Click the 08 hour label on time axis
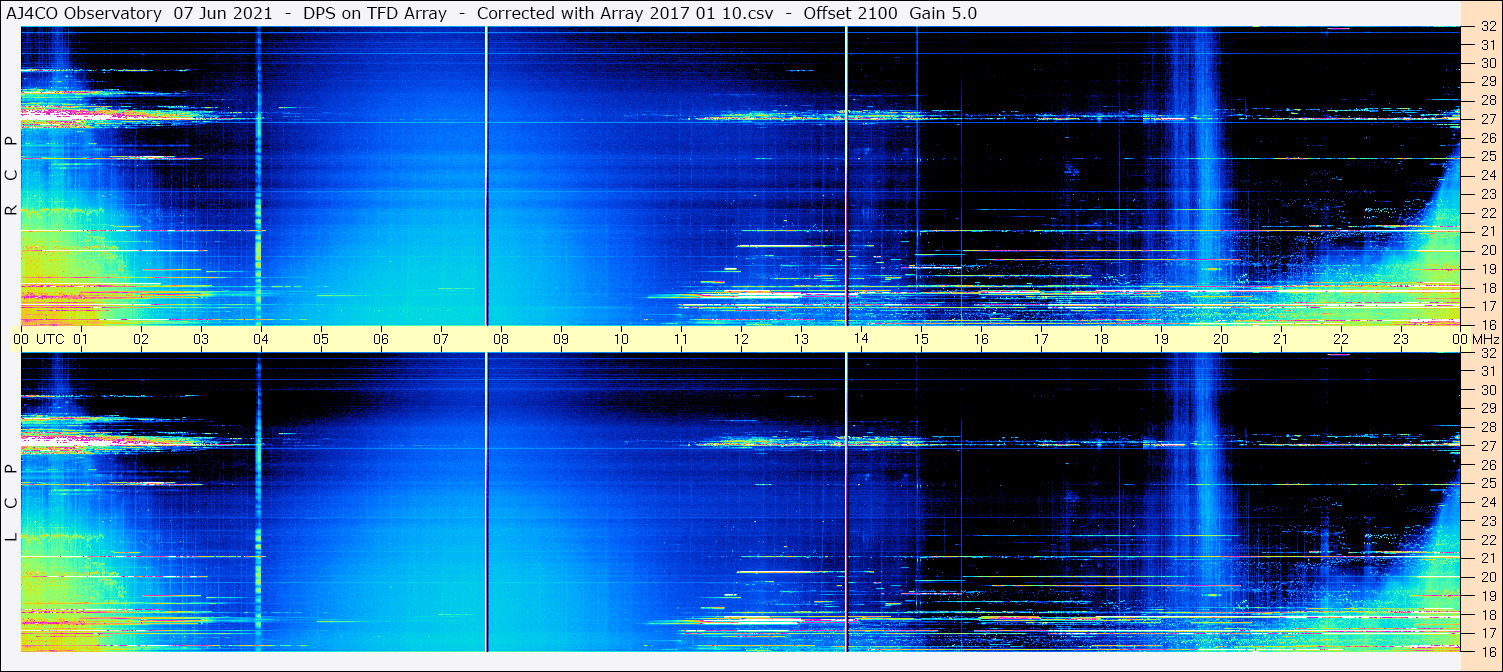Image resolution: width=1503 pixels, height=672 pixels. click(501, 339)
